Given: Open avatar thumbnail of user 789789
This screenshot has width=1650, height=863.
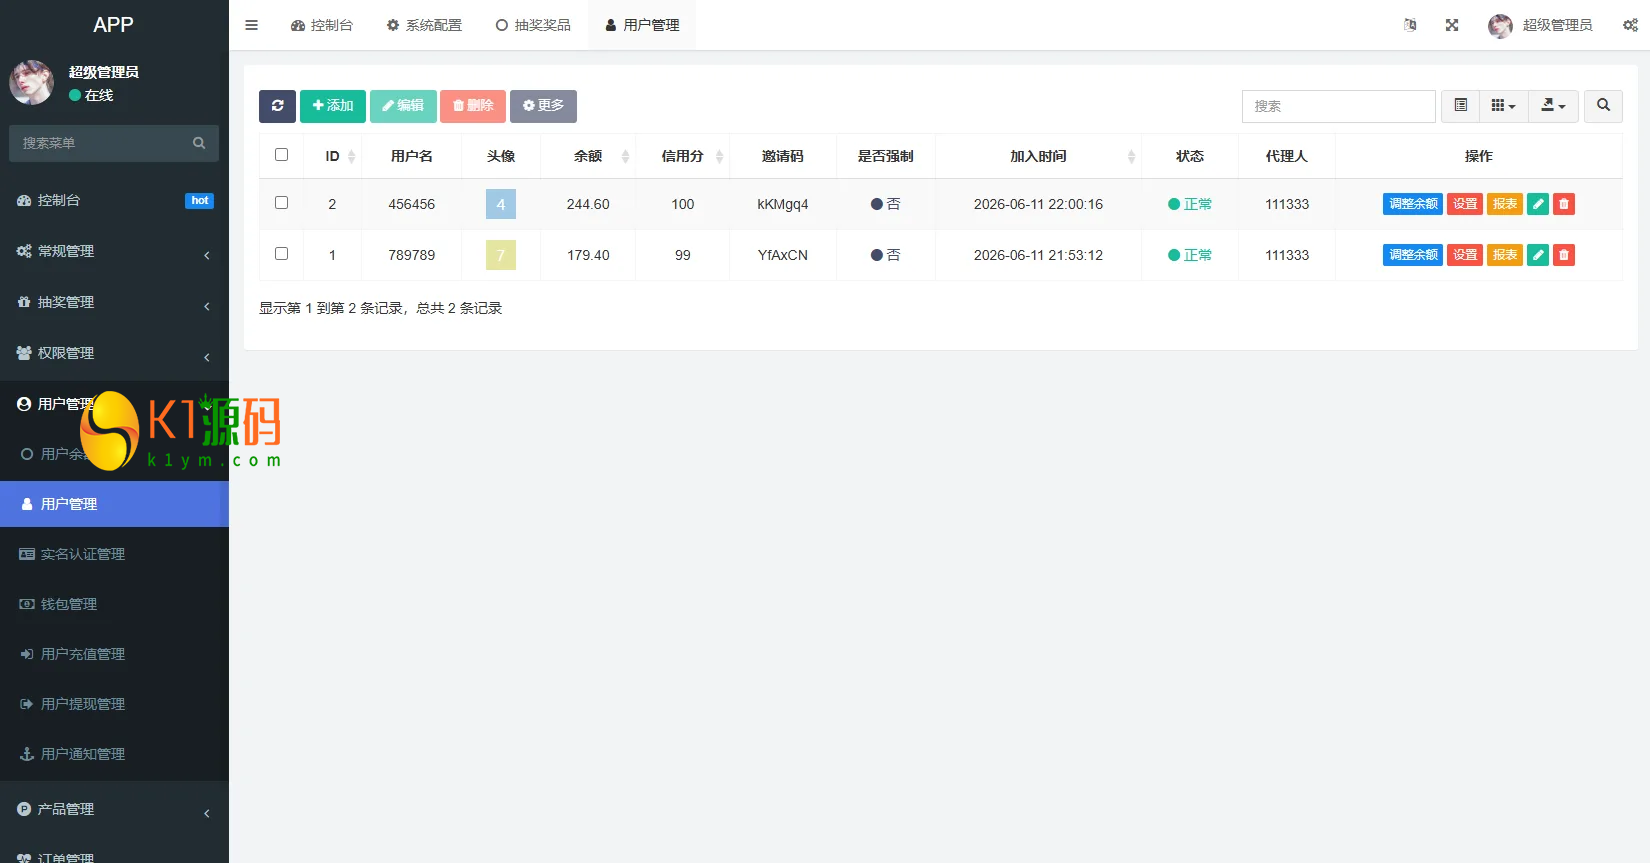Looking at the screenshot, I should [501, 255].
